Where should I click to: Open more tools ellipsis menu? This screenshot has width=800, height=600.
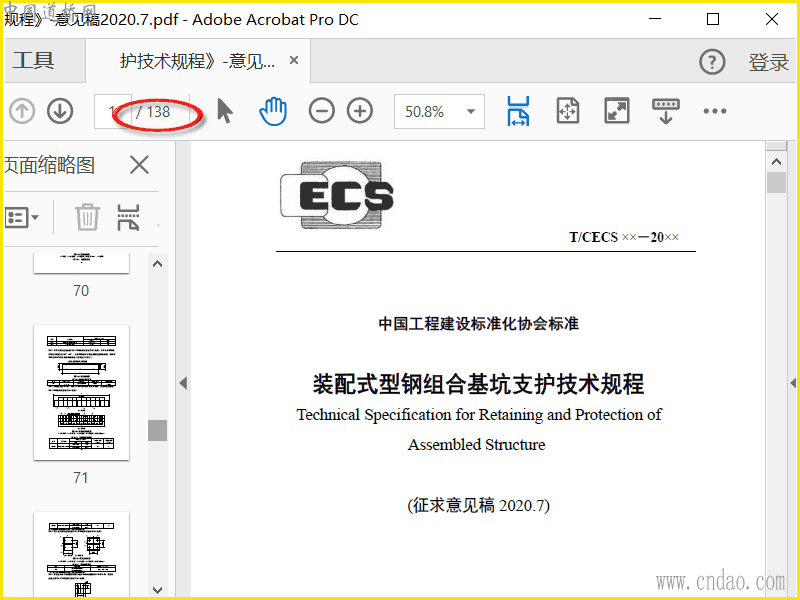[x=714, y=111]
